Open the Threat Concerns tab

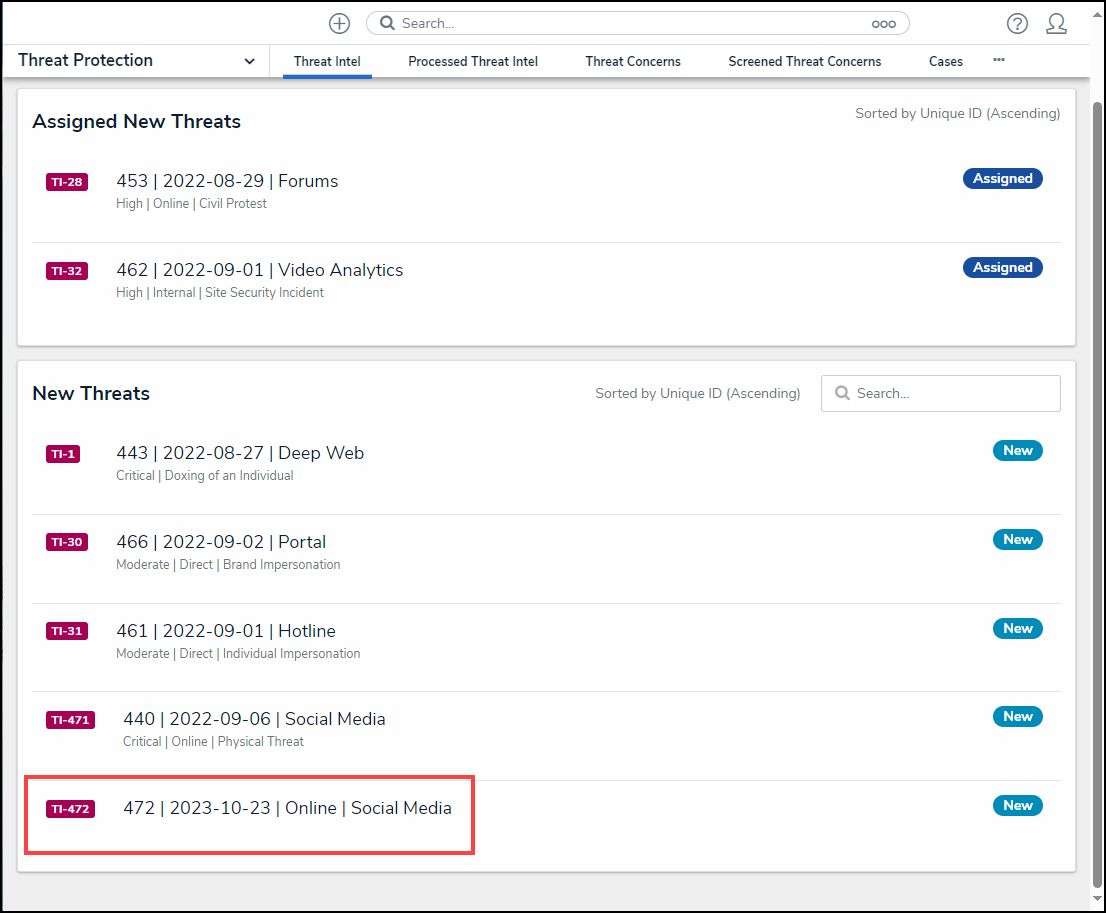(x=633, y=62)
